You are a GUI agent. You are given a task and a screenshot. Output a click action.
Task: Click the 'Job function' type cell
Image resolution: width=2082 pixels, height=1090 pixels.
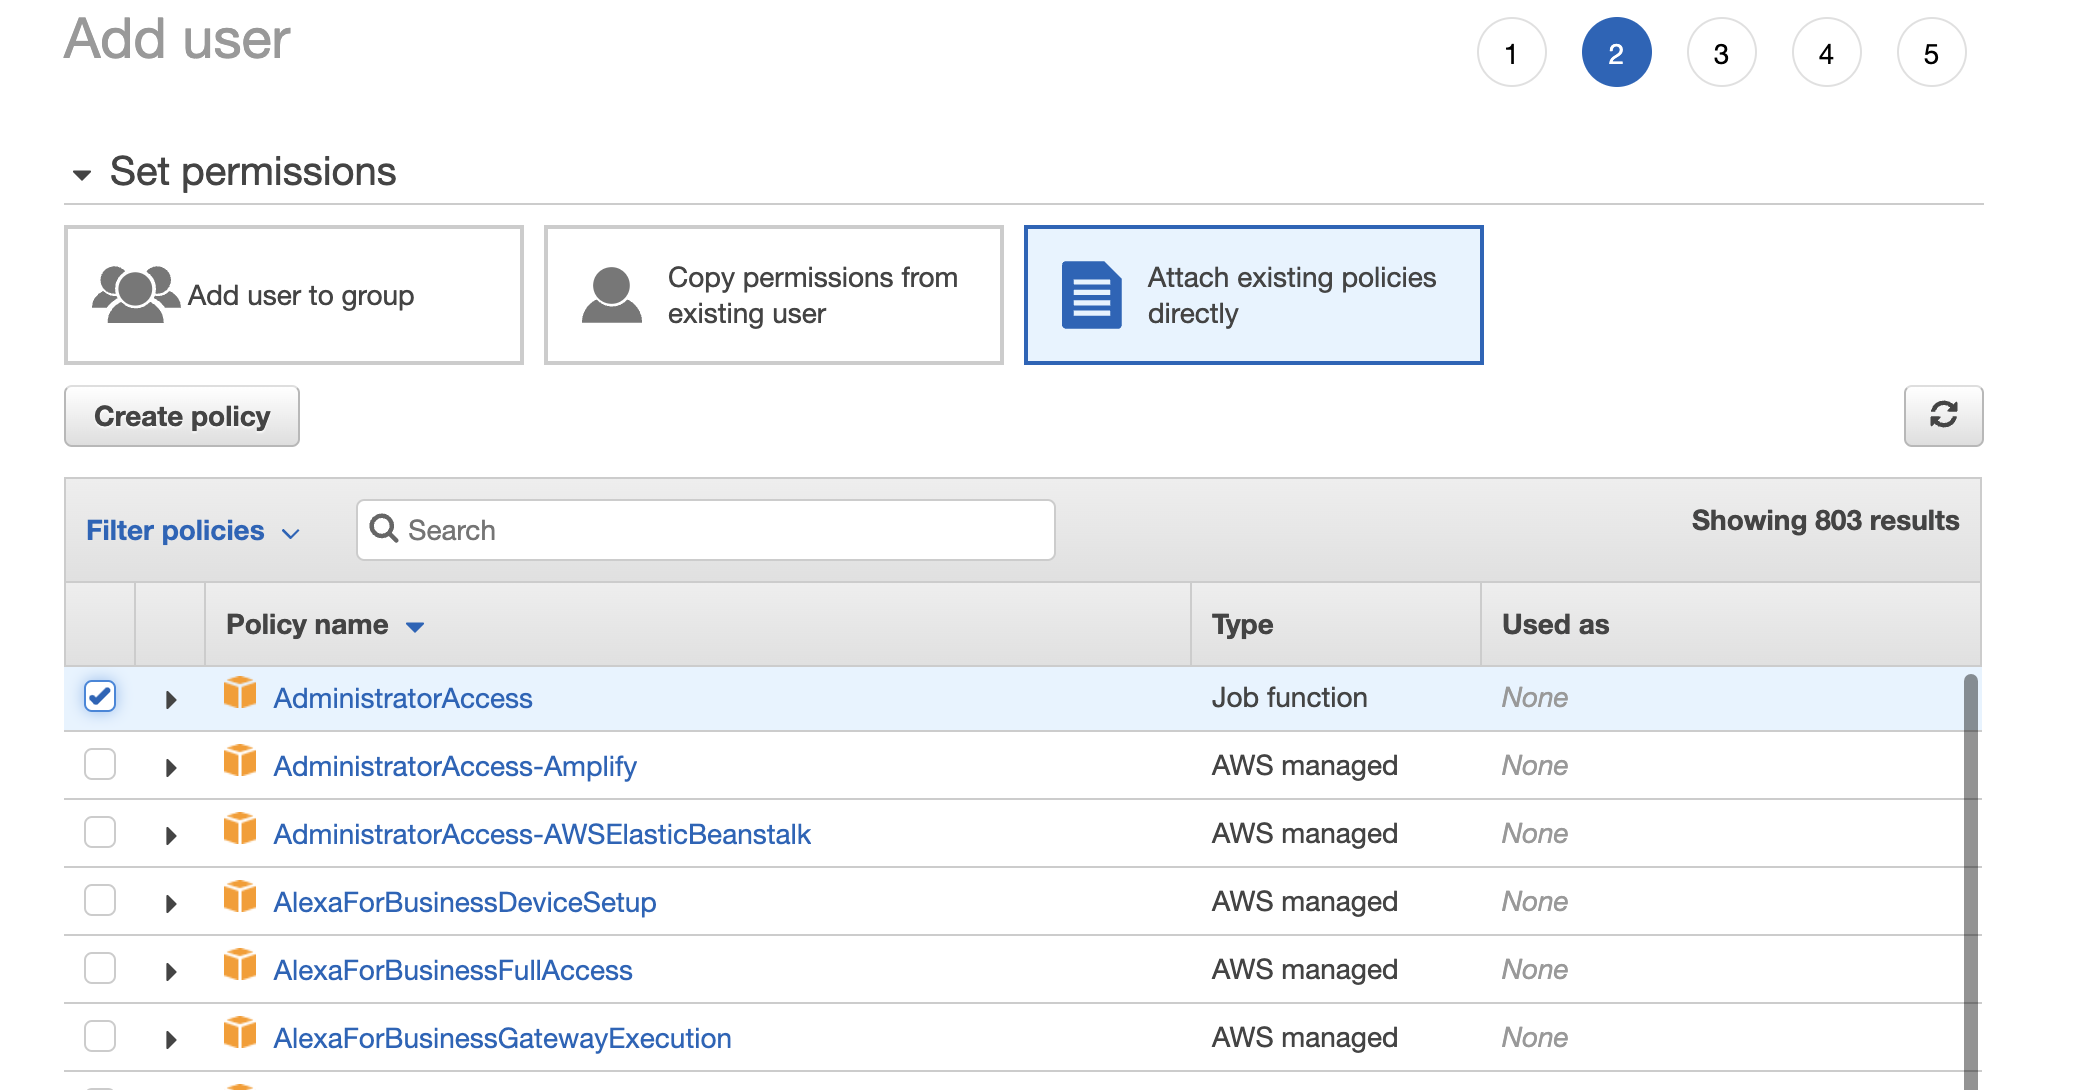pyautogui.click(x=1289, y=698)
